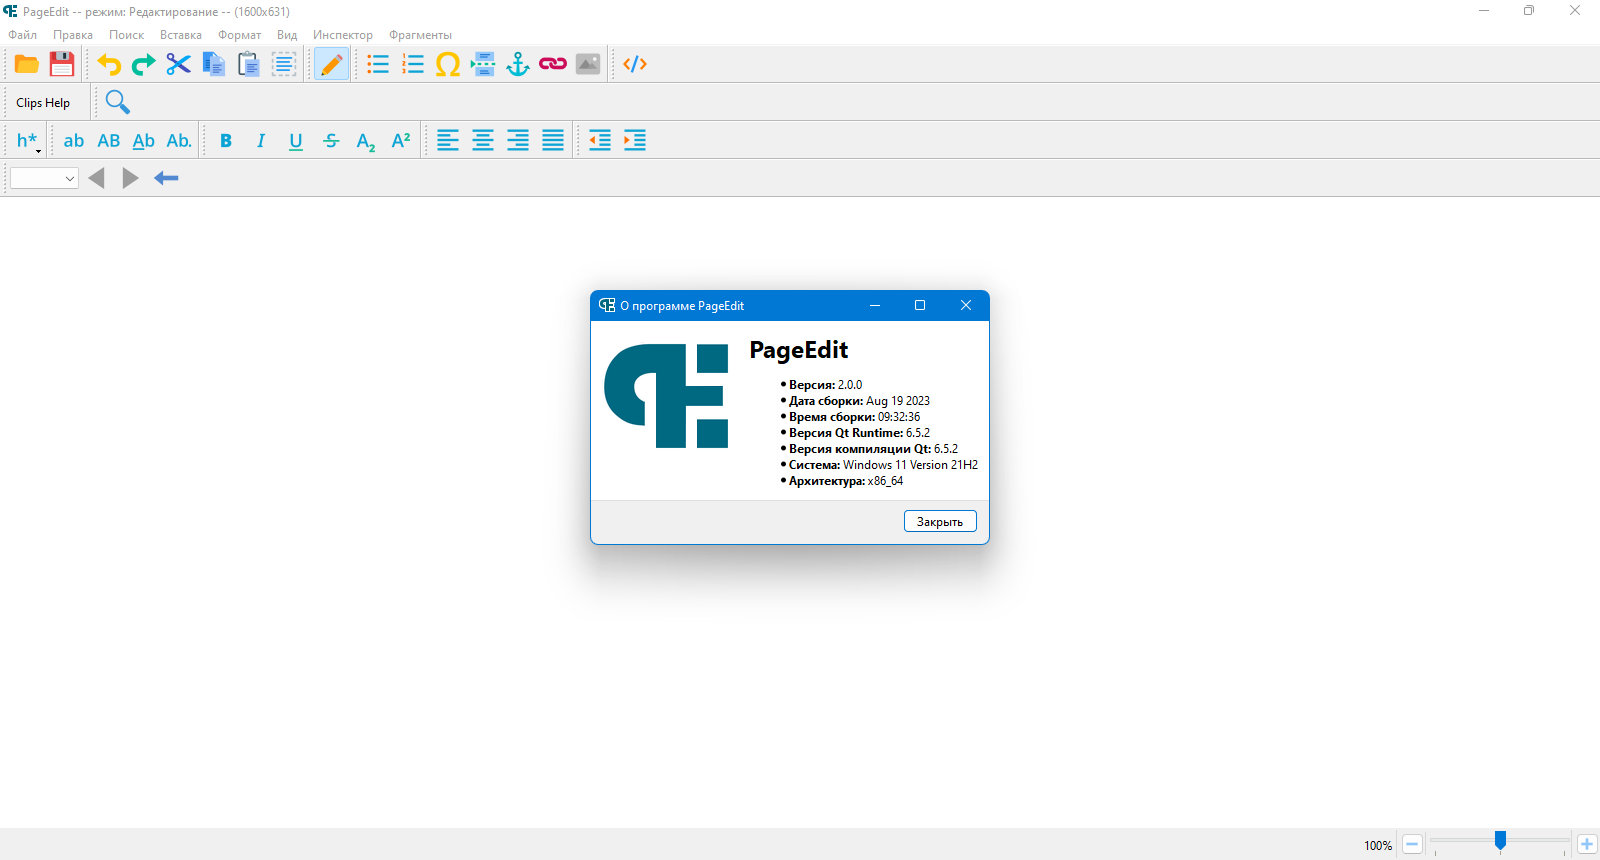
Task: Apply title case Ab formatting
Action: coord(144,141)
